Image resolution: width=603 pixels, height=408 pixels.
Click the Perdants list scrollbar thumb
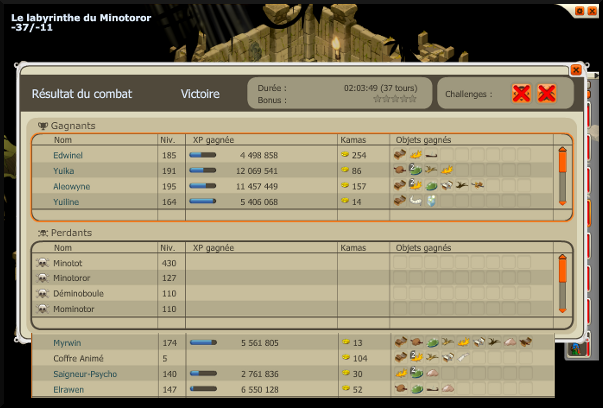click(x=562, y=271)
